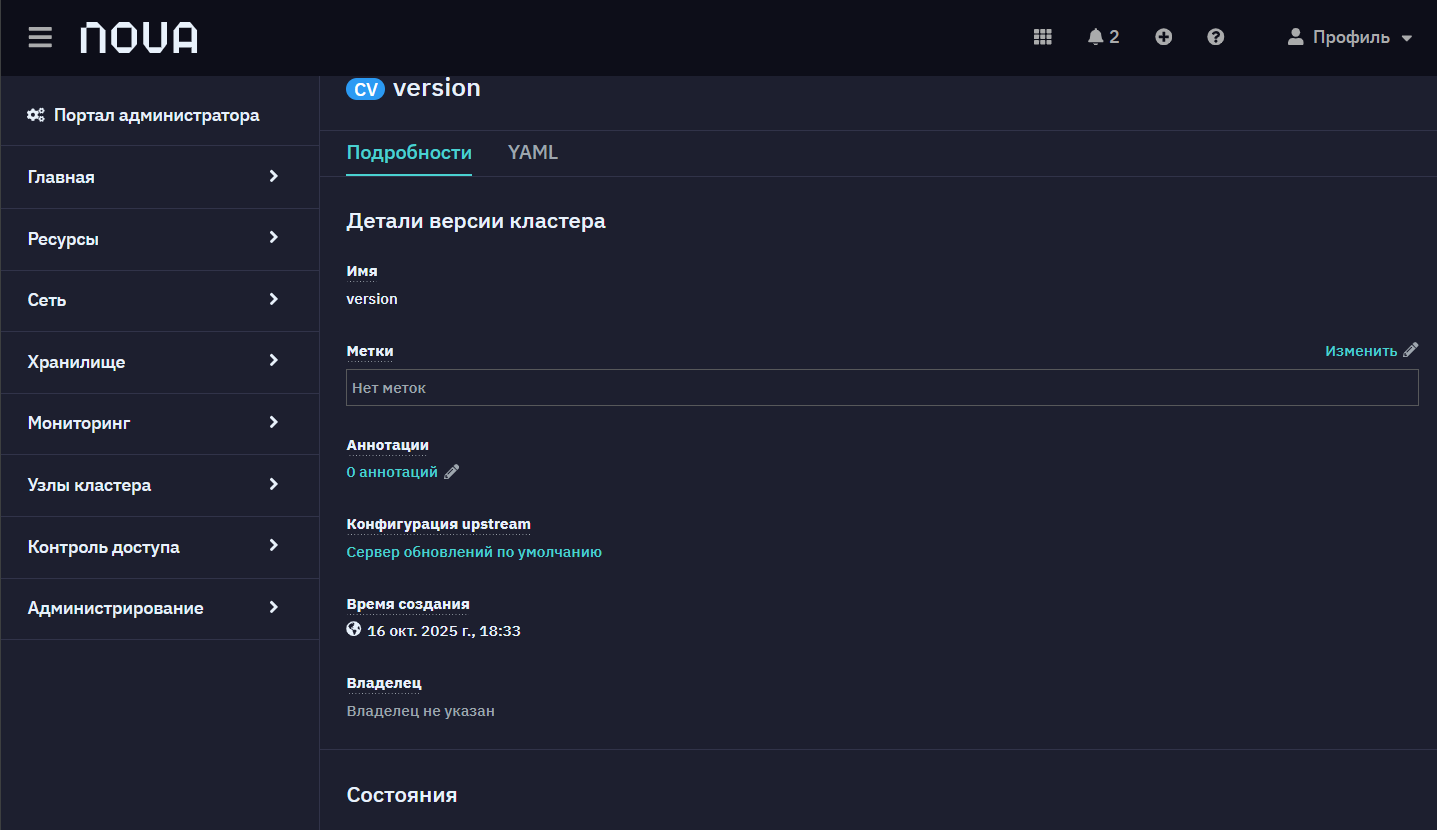1437x830 pixels.
Task: Click Изменить link to edit labels
Action: click(x=1361, y=350)
